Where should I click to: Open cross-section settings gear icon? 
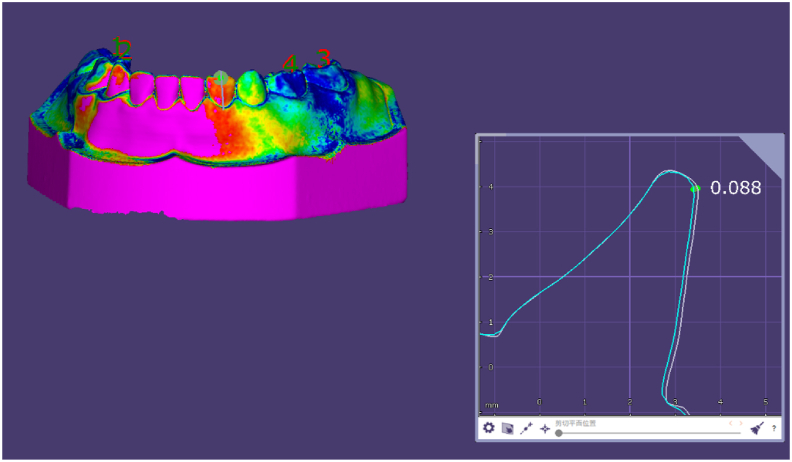coord(488,428)
